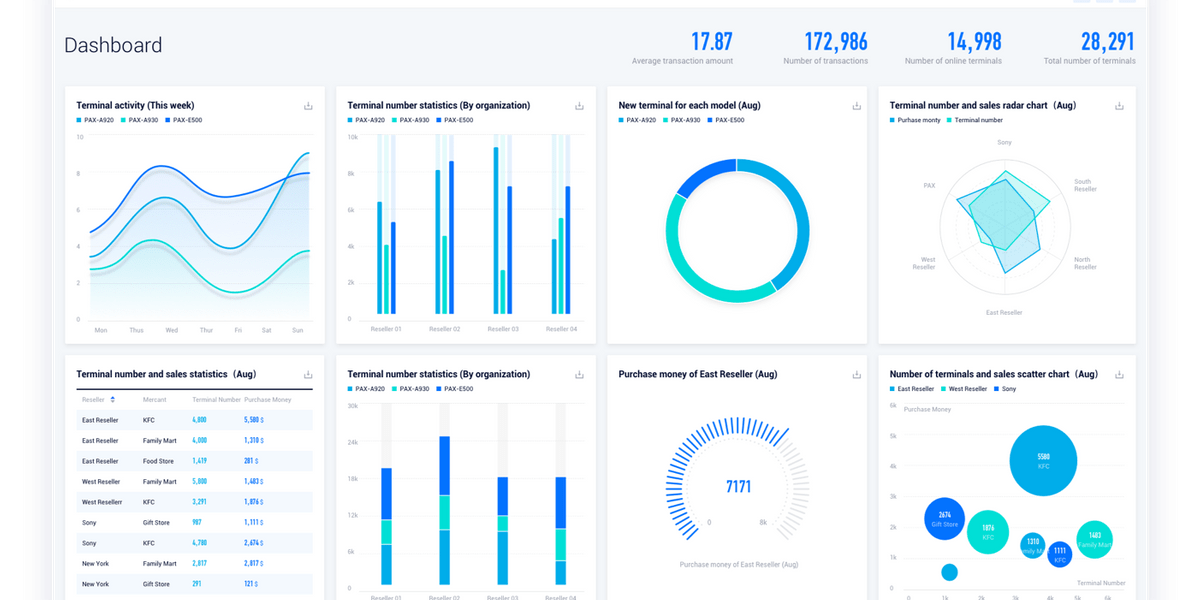The image size is (1200, 600).
Task: Toggle West Reseller legend in scatter chart
Action: (x=964, y=389)
